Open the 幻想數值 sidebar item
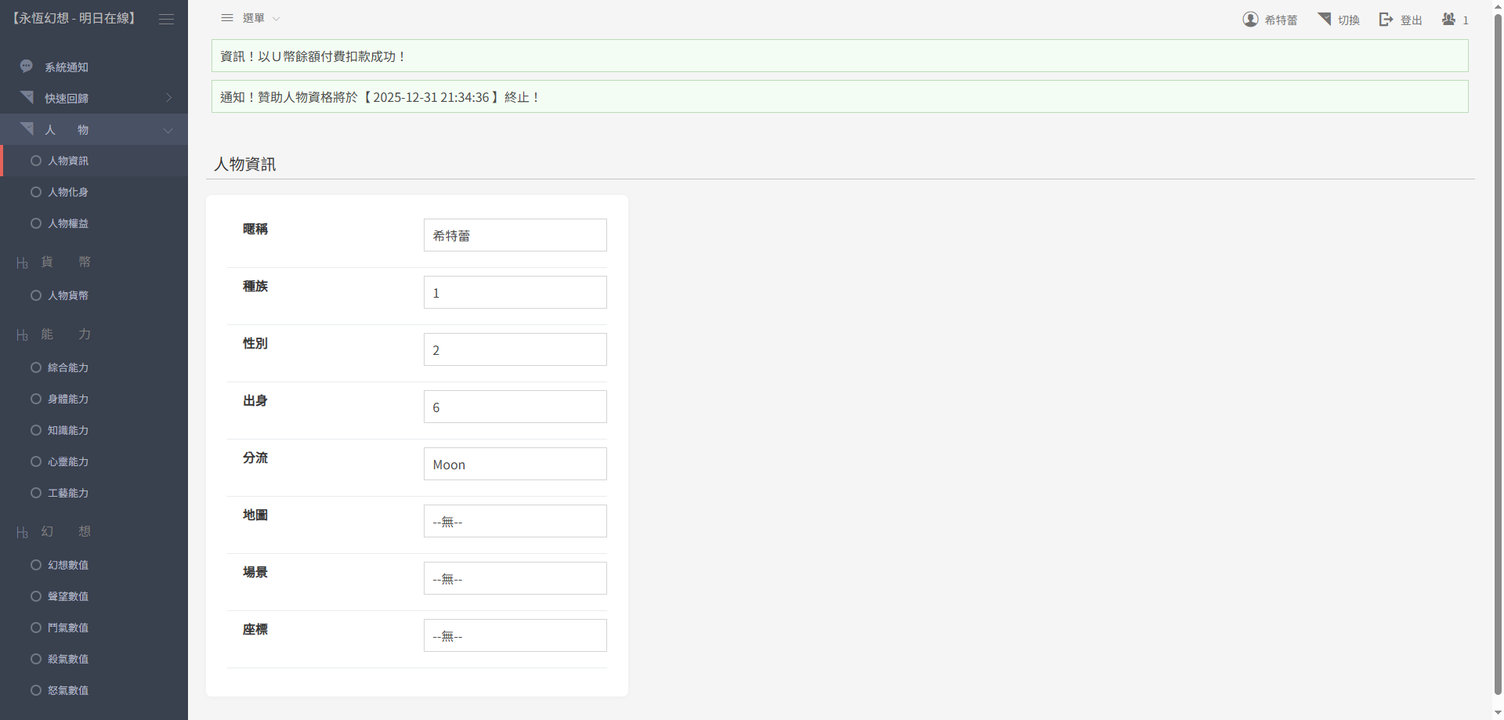 [x=68, y=565]
